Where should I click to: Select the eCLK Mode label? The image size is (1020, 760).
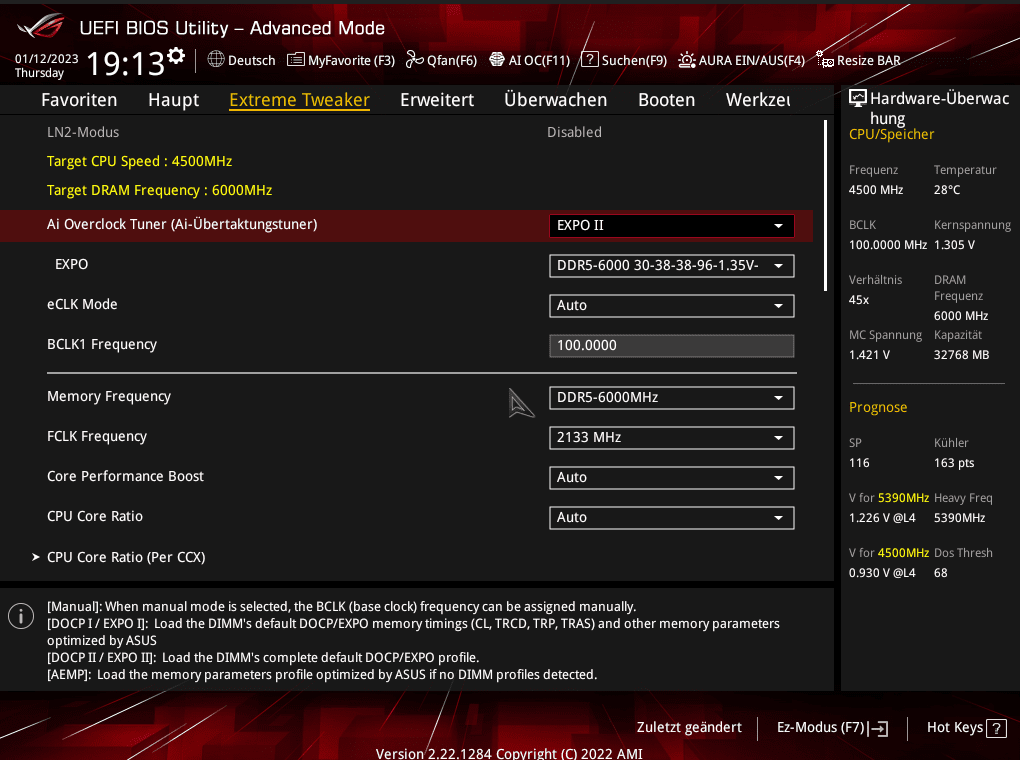click(x=82, y=305)
